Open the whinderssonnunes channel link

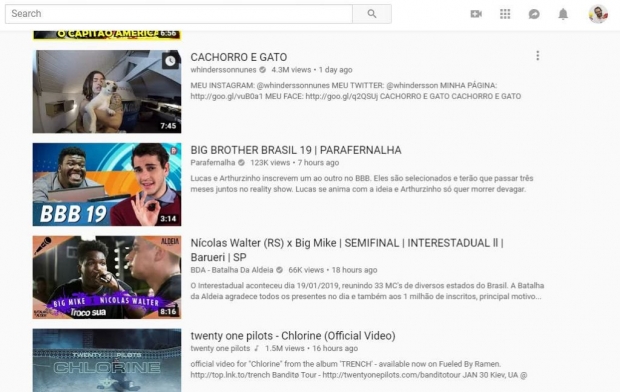pos(223,70)
